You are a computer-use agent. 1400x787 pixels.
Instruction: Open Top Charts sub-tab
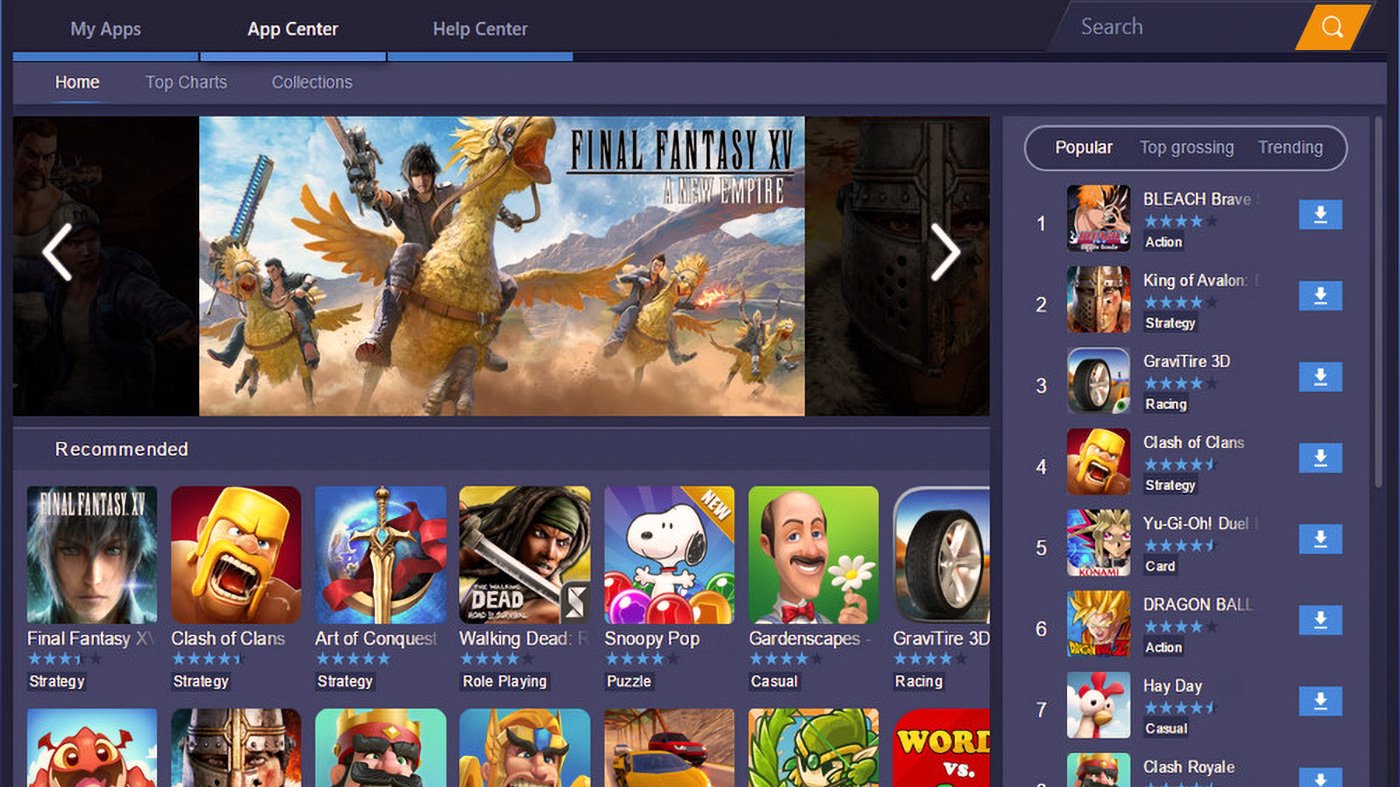pyautogui.click(x=186, y=82)
